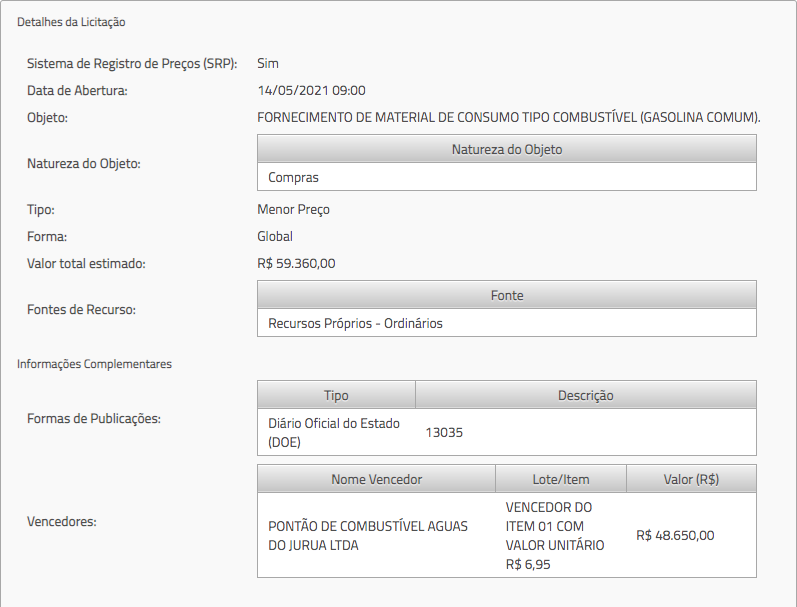Click the description value 13035
Viewport: 797px width, 607px height.
click(x=444, y=433)
